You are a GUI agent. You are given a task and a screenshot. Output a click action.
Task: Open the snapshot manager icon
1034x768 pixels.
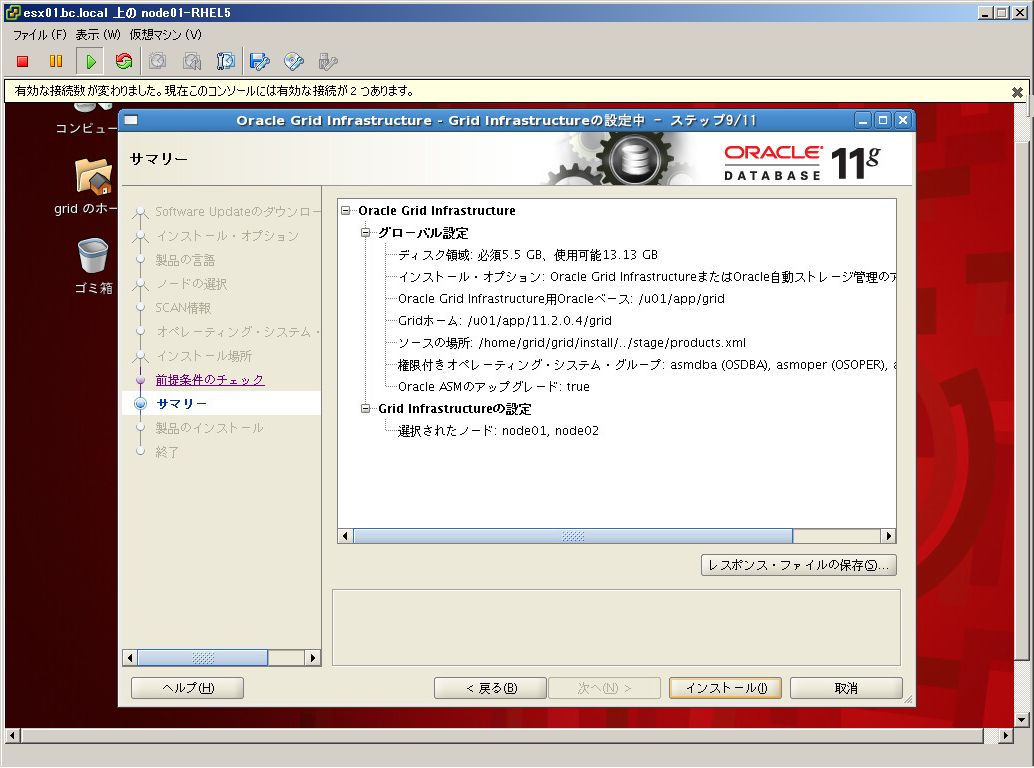(x=226, y=61)
